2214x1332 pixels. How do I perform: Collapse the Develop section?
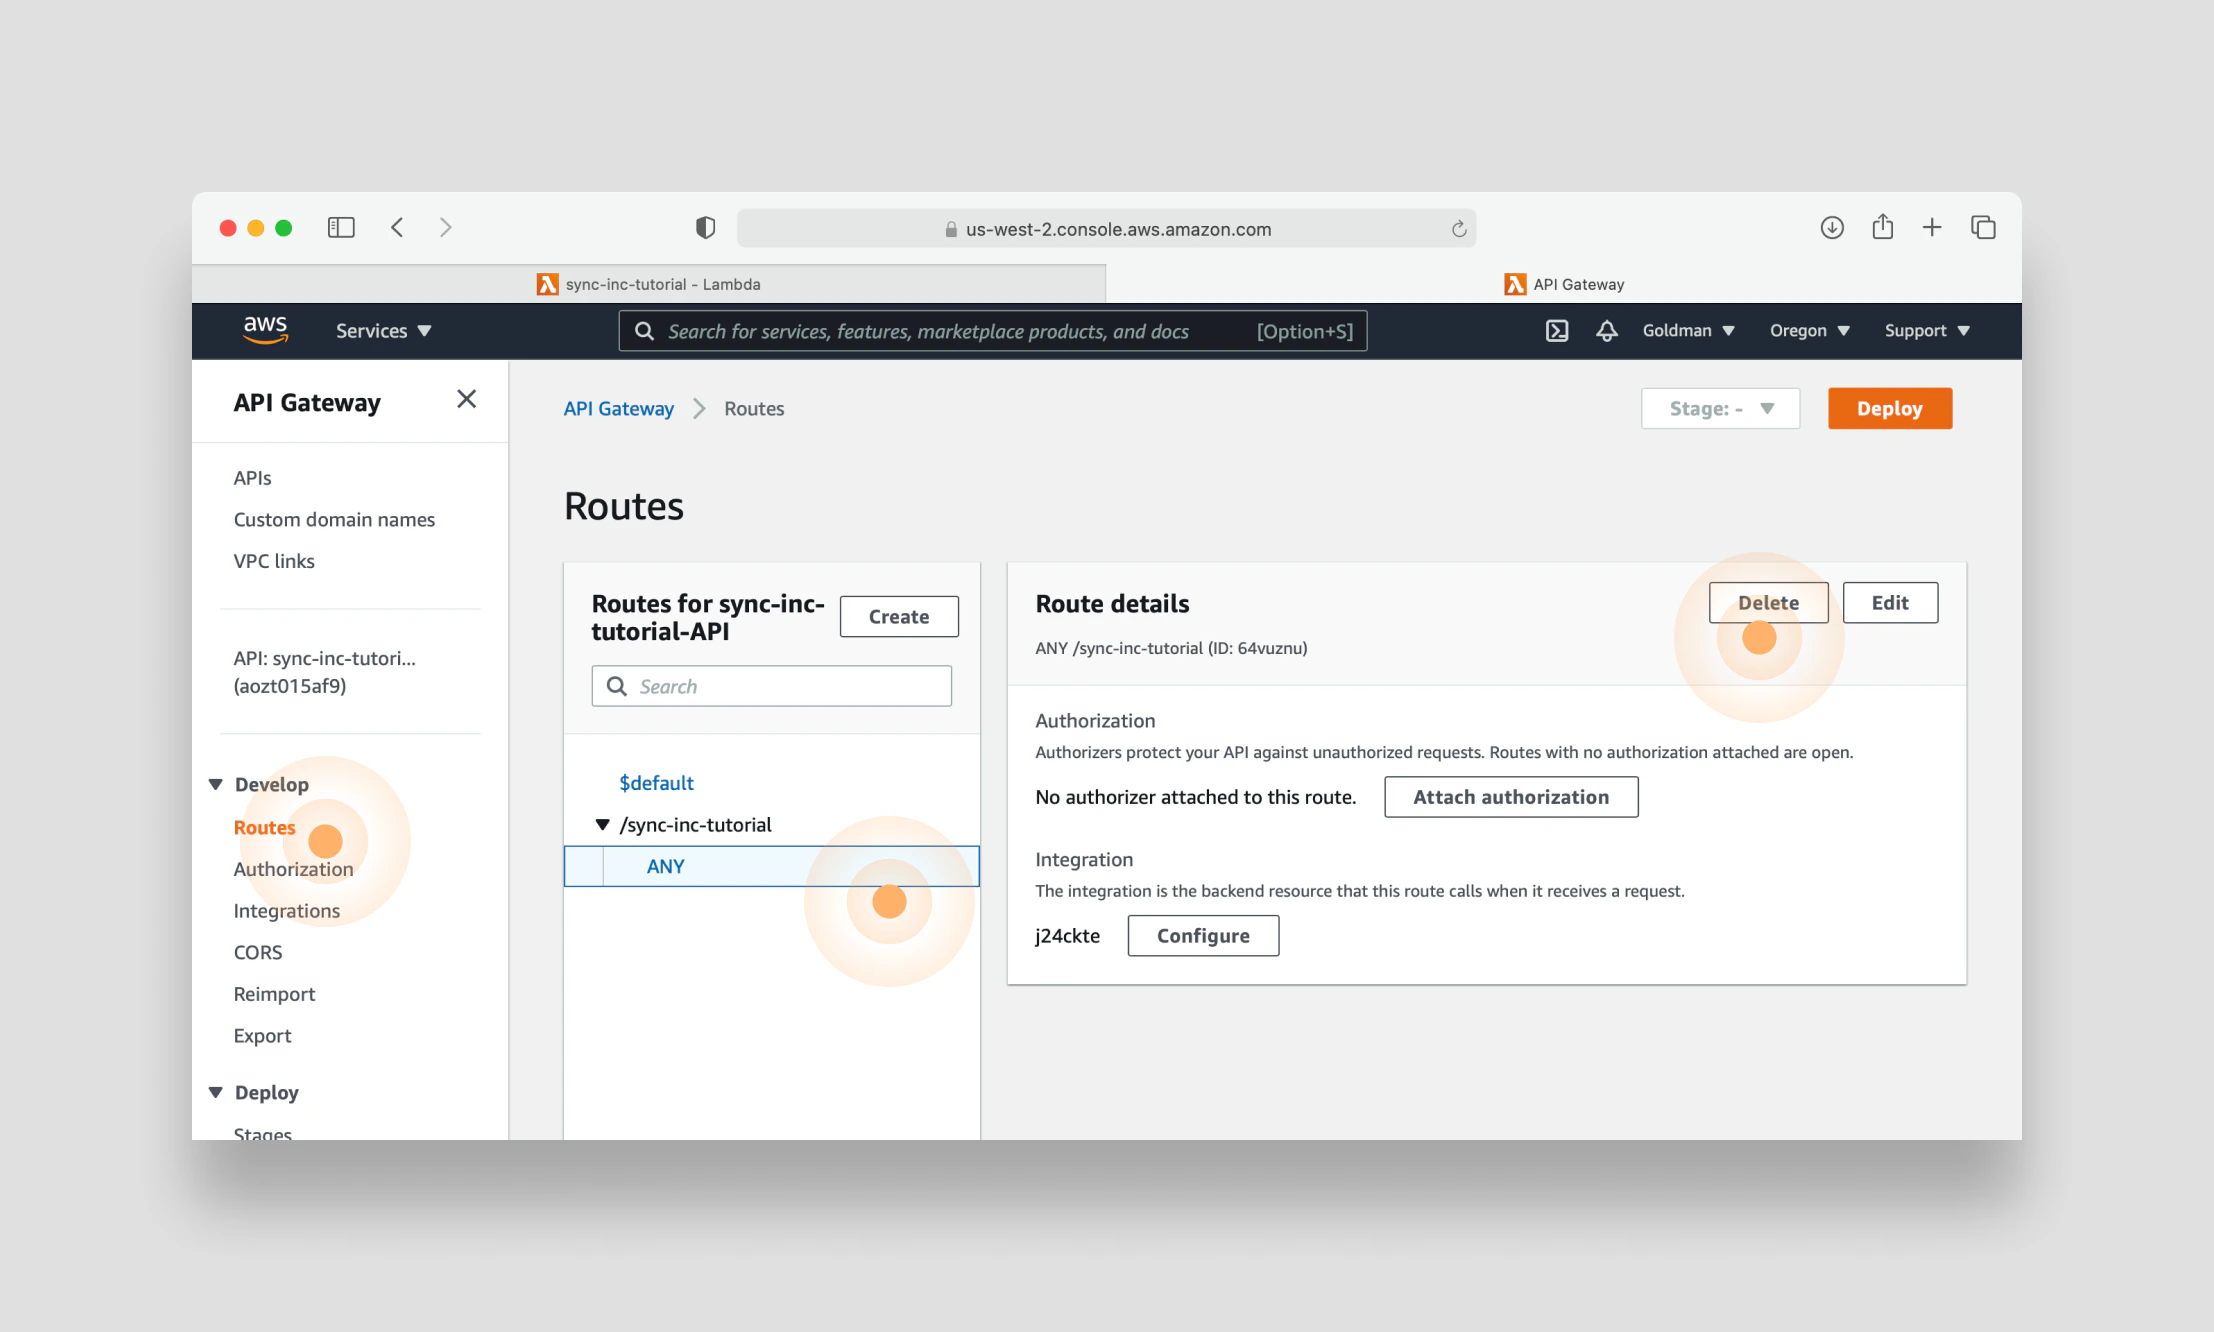point(215,785)
